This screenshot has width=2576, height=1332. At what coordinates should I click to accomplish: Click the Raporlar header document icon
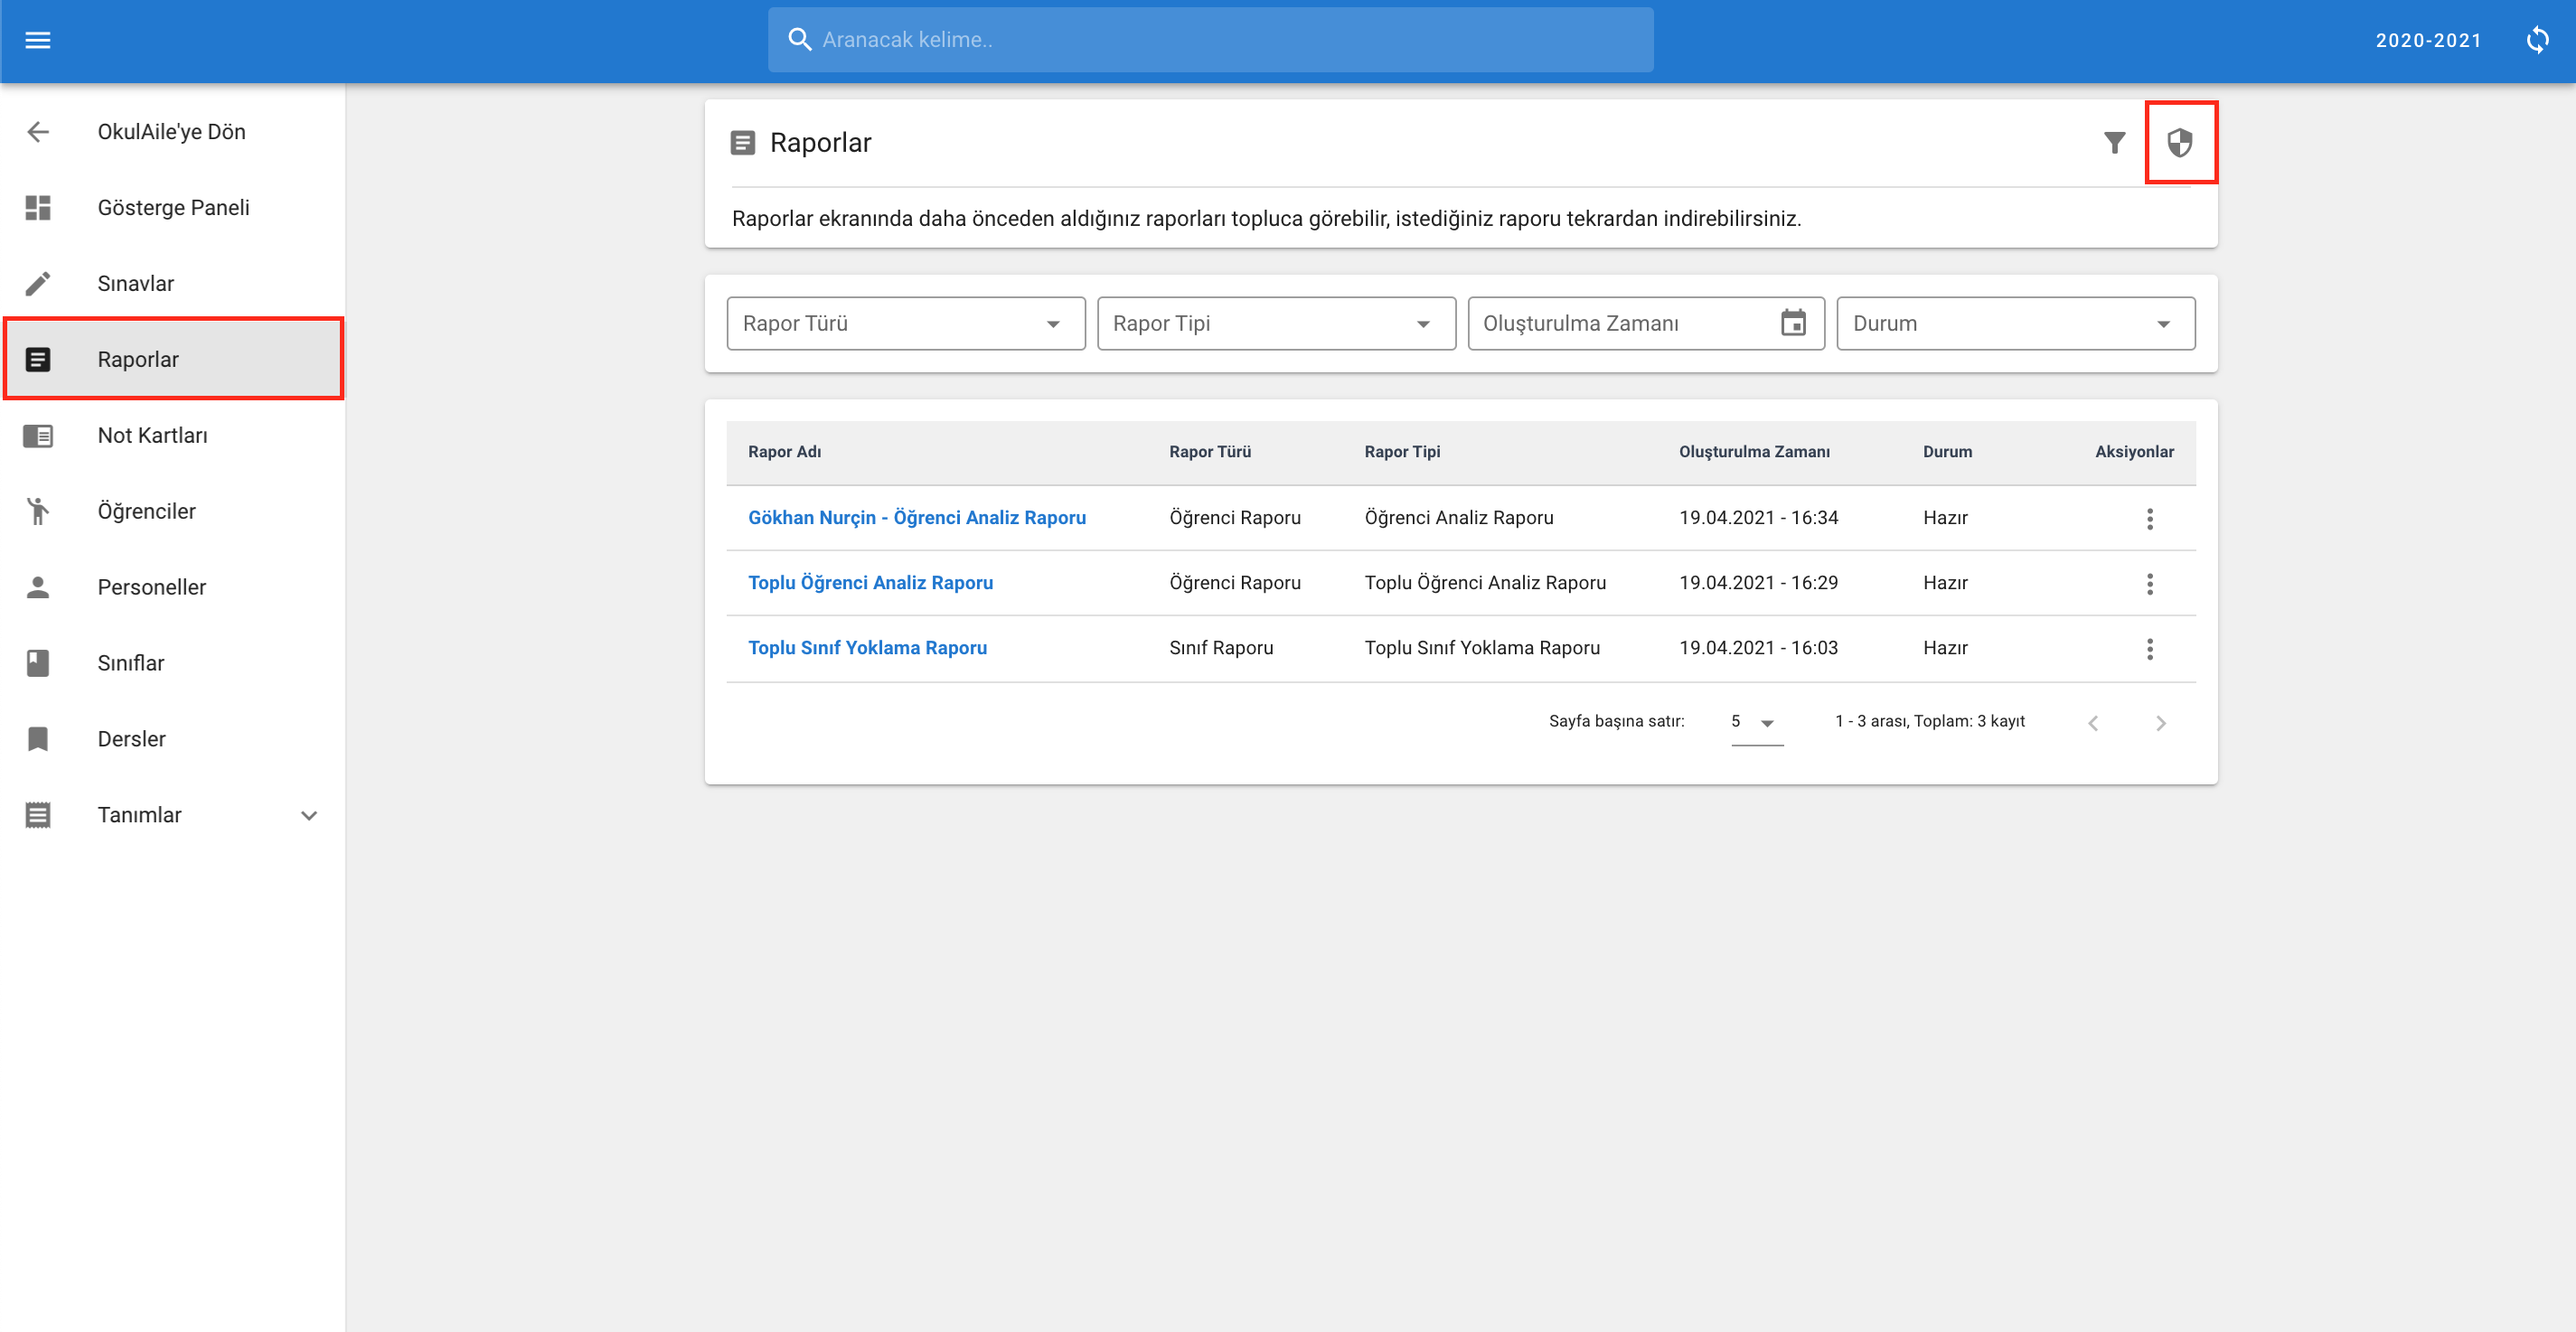pos(743,143)
